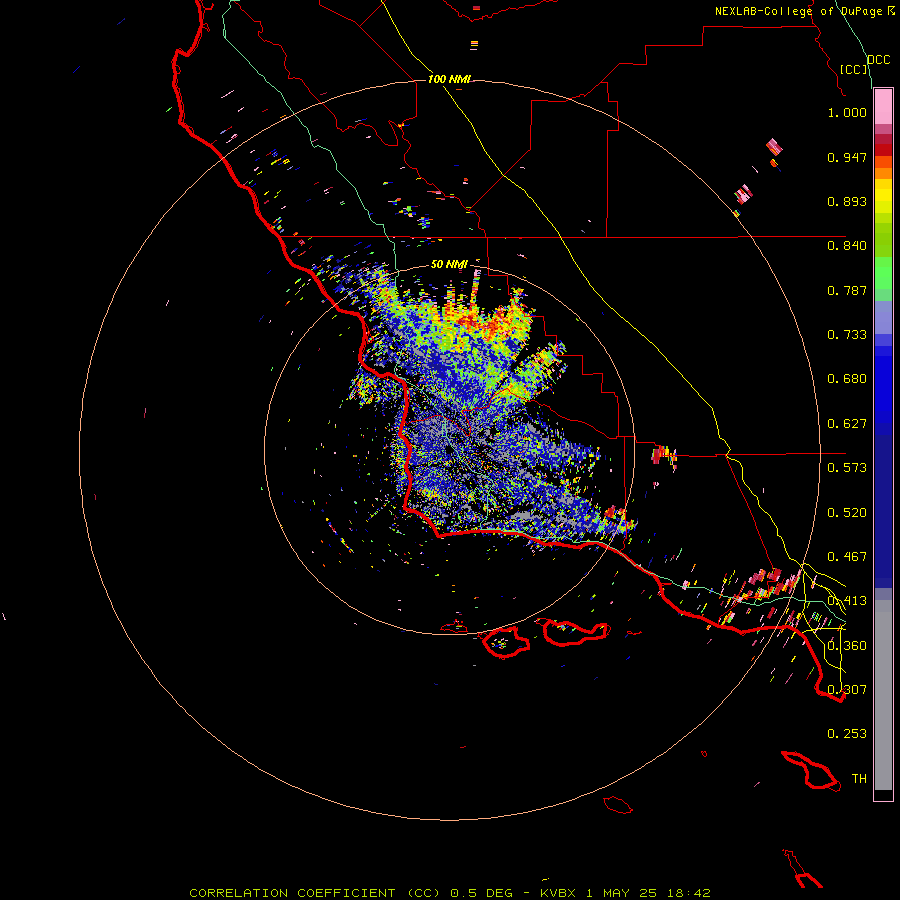Image resolution: width=900 pixels, height=900 pixels.
Task: Click the TH threshold label
Action: [859, 779]
